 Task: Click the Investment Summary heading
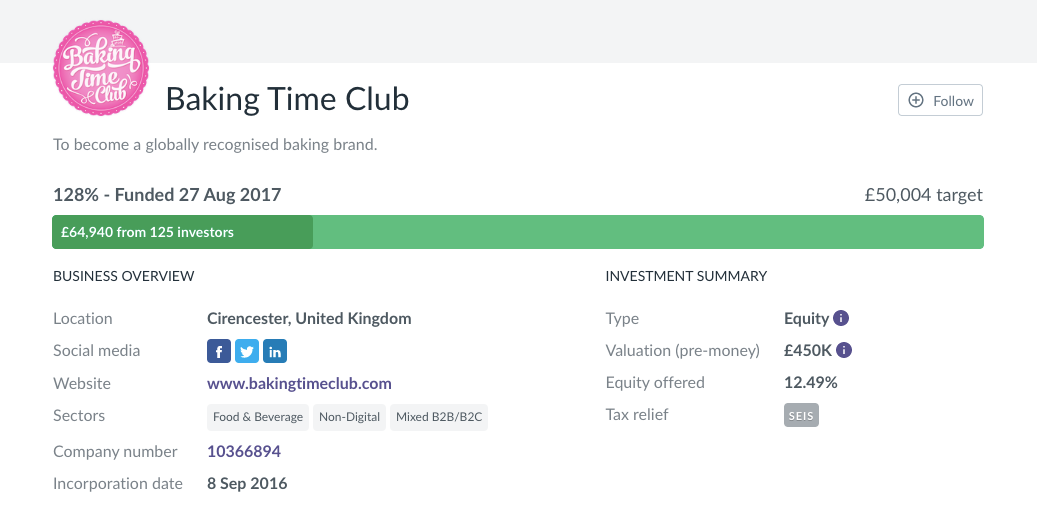point(686,275)
